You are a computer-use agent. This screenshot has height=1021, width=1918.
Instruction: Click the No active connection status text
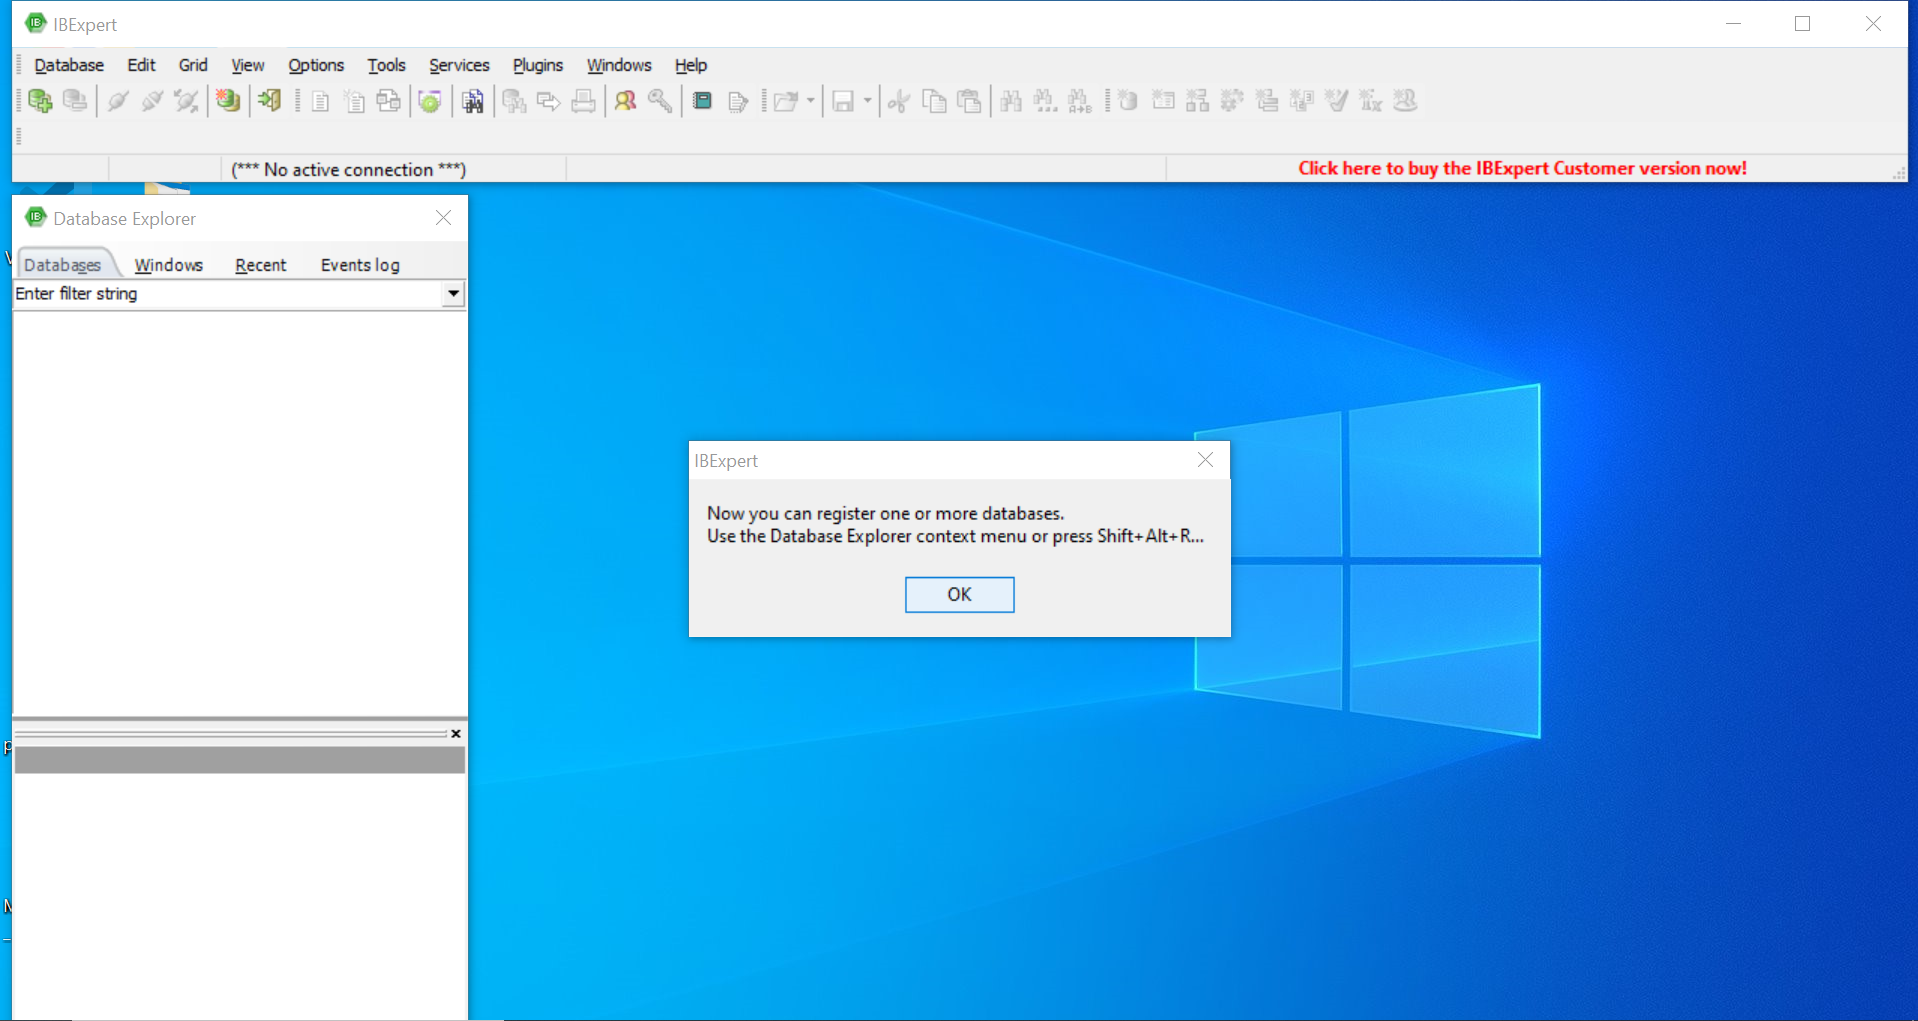348,170
